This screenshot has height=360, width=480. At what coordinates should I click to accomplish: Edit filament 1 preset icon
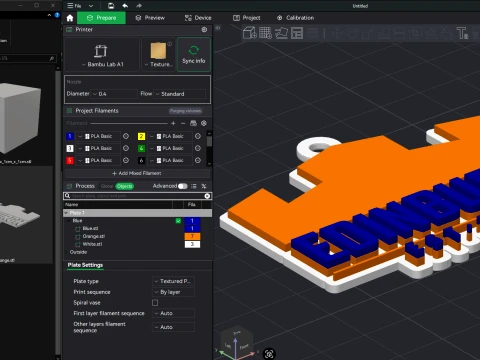126,136
